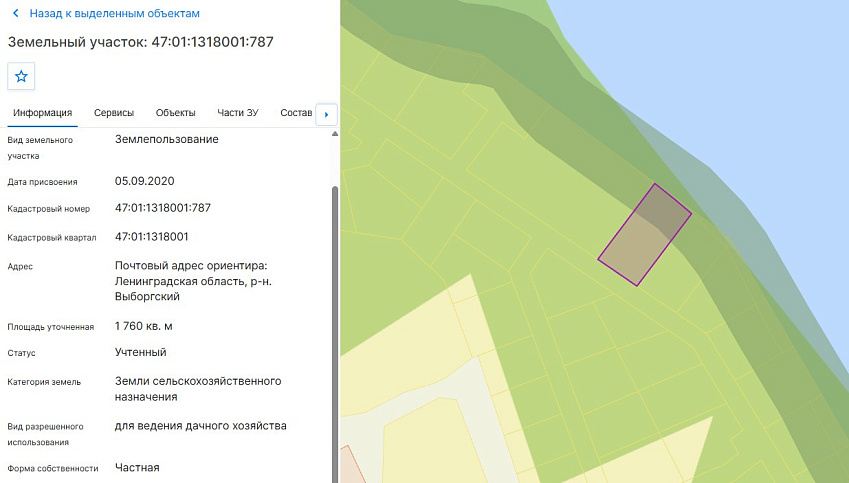Click cadastral quarter value 47:01:1318001

click(x=152, y=237)
